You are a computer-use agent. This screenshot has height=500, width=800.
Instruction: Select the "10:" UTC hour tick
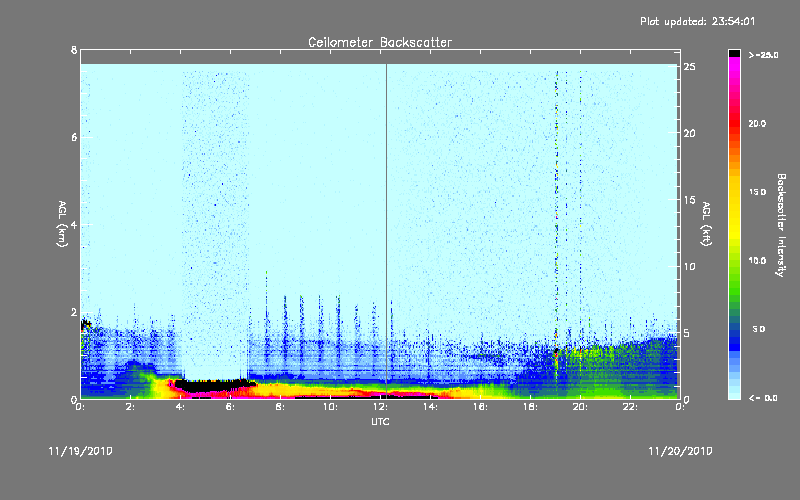pos(330,407)
